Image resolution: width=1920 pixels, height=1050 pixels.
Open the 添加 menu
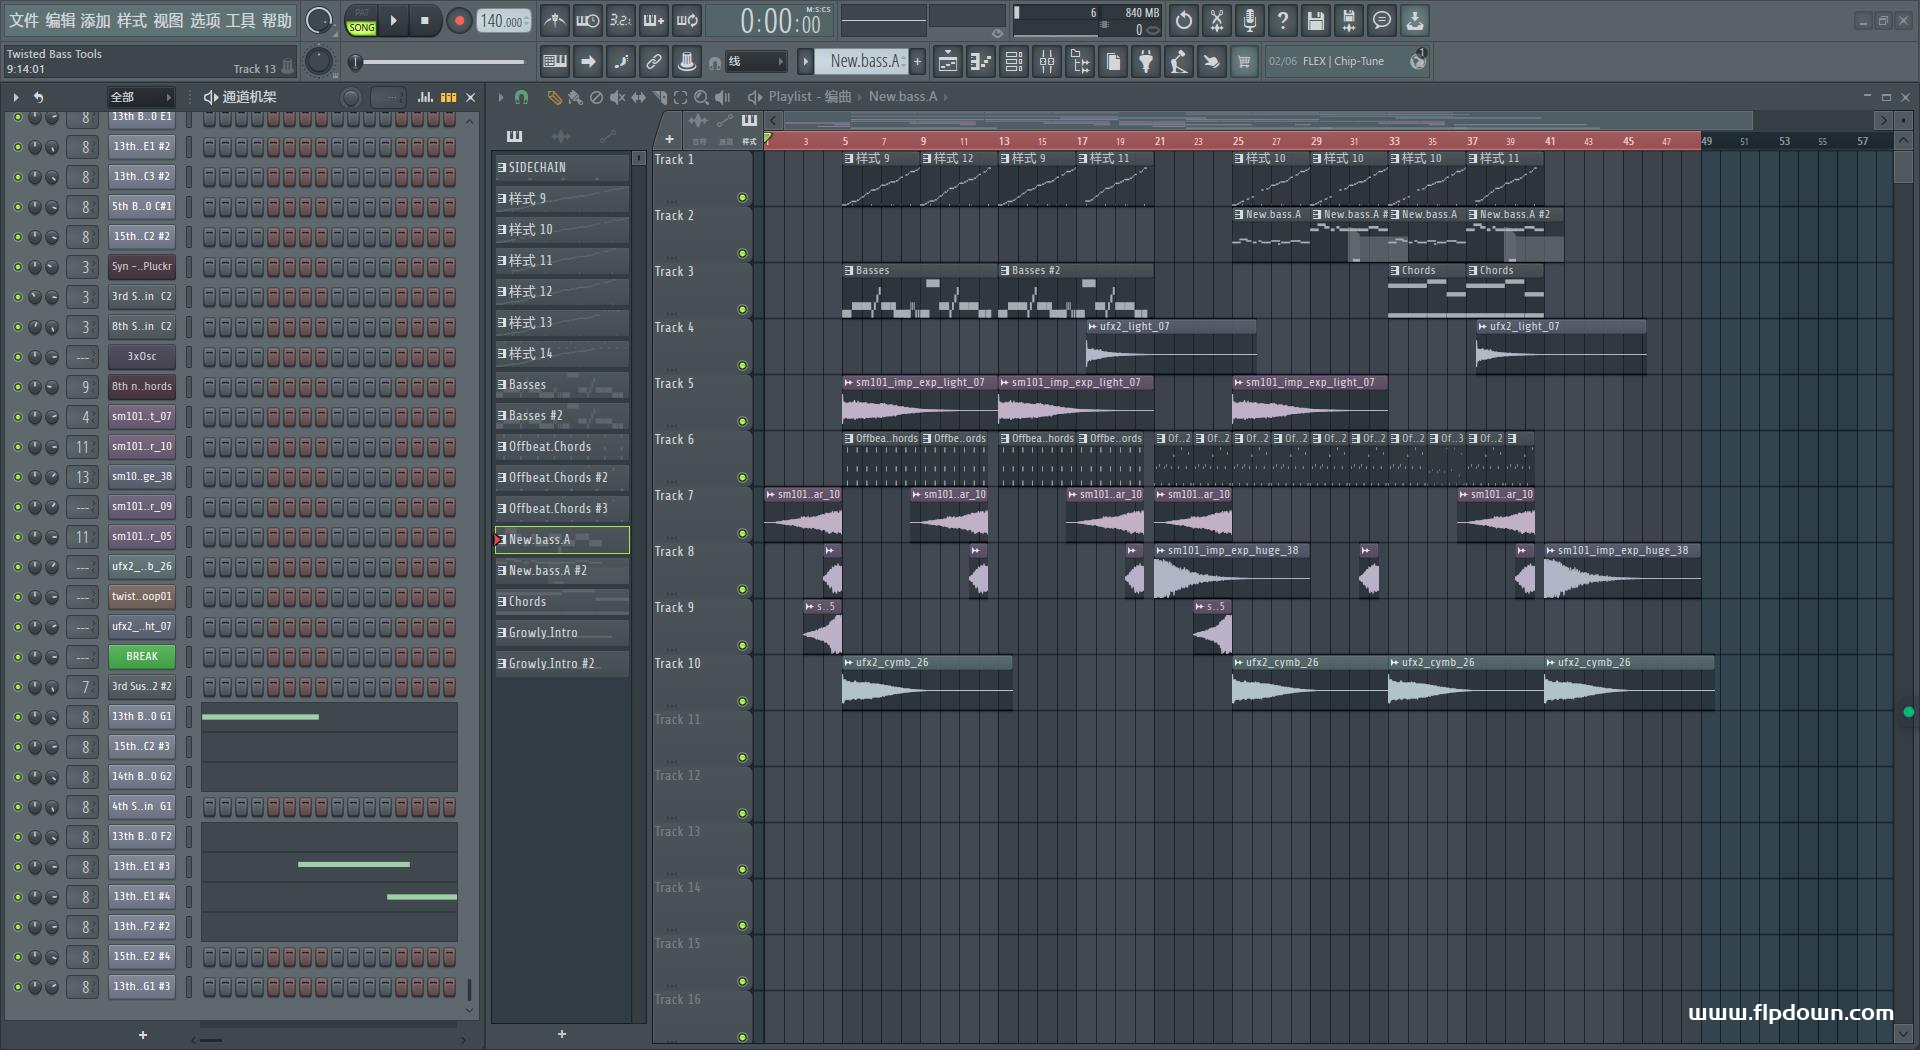tap(96, 20)
